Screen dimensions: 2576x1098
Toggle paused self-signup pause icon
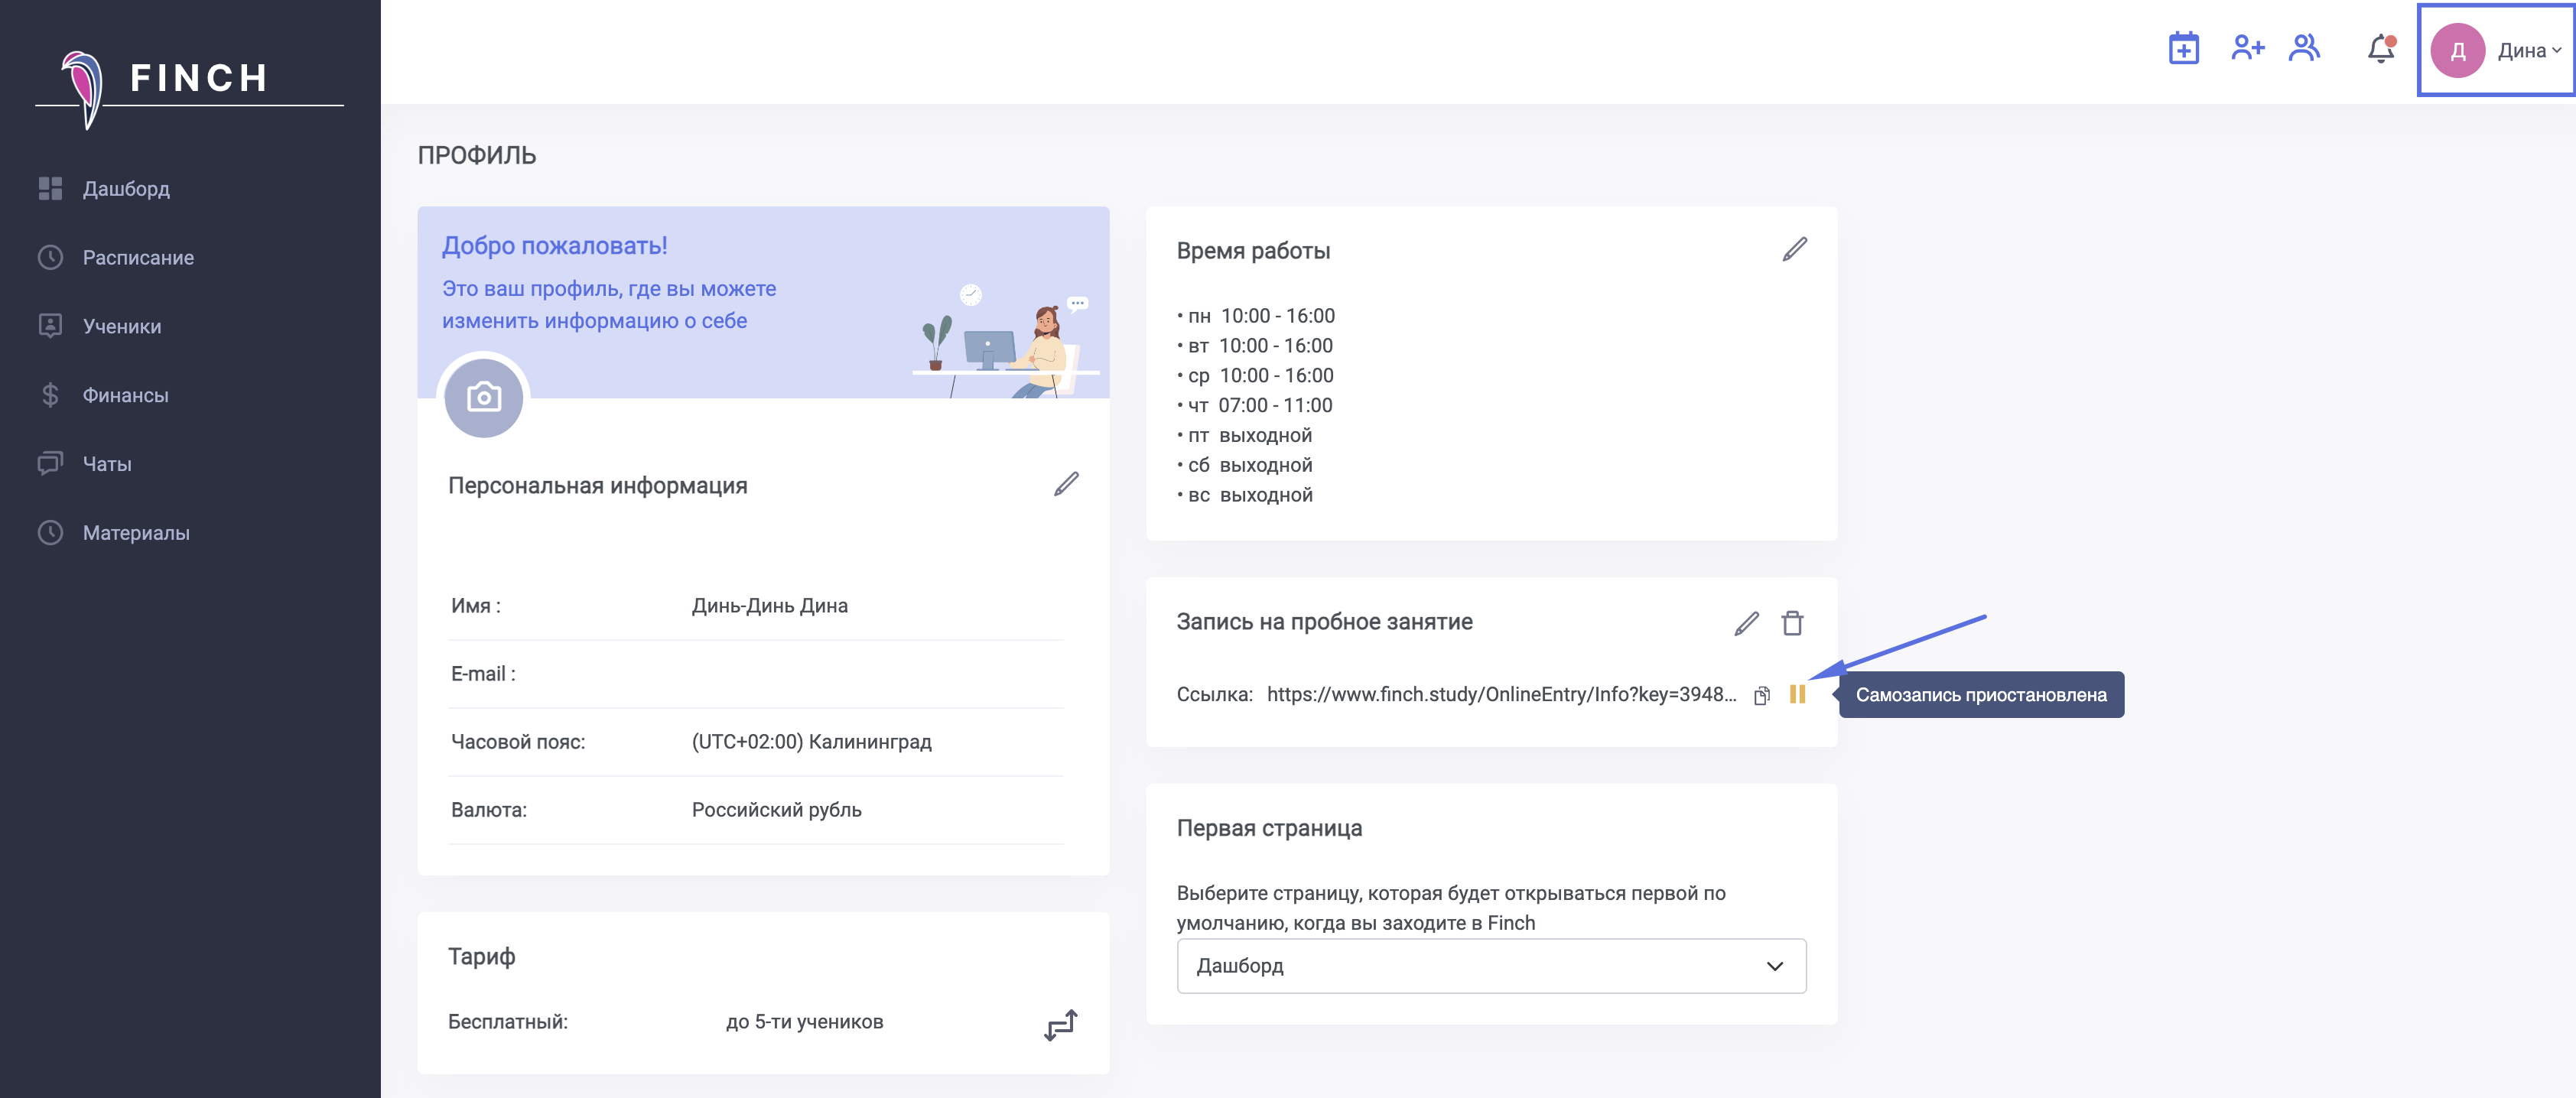coord(1797,694)
